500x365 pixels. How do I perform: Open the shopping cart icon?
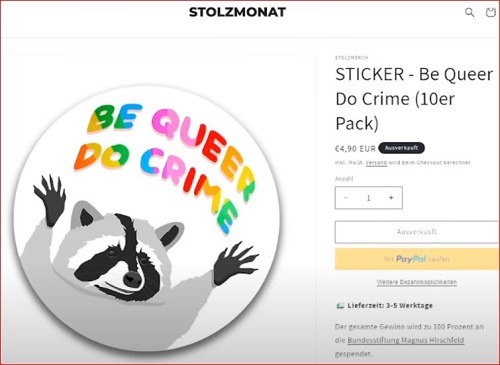pyautogui.click(x=490, y=13)
